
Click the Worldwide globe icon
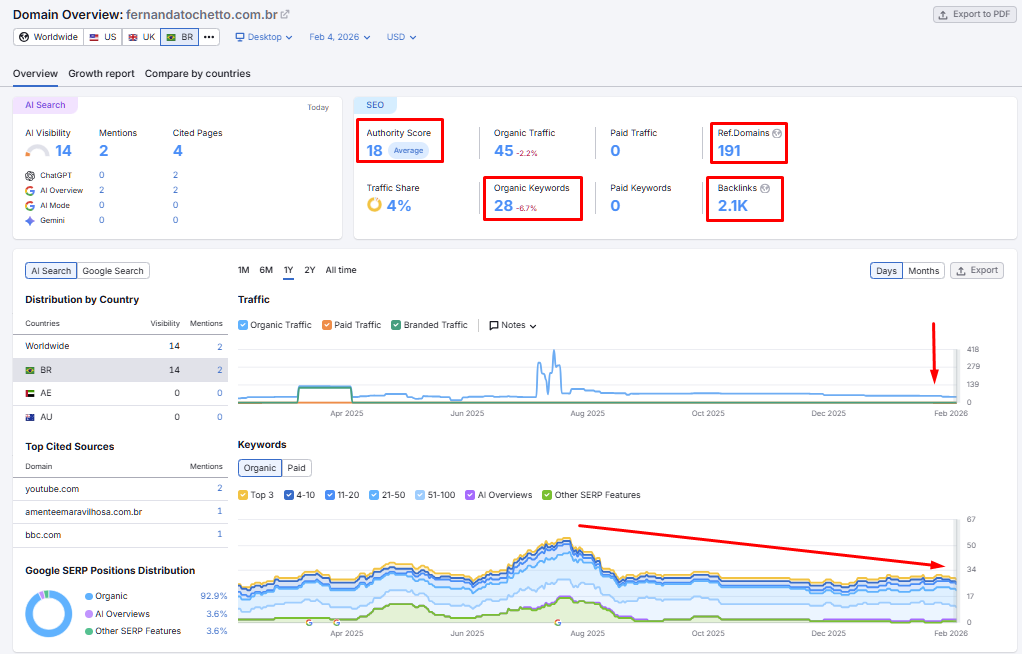click(24, 37)
